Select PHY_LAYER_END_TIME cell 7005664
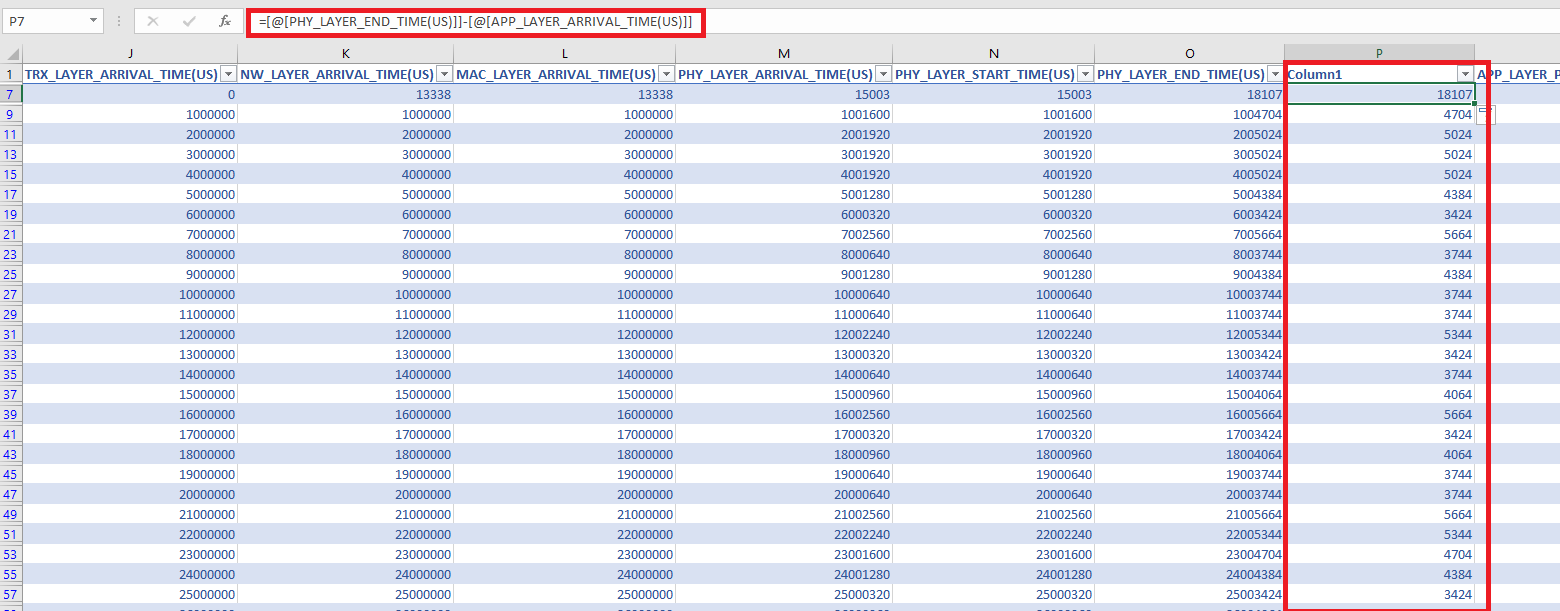Viewport: 1560px width, 611px height. (x=1190, y=234)
